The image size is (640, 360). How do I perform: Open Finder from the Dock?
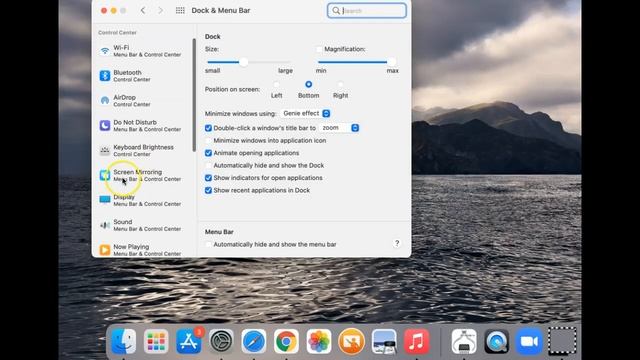coord(123,341)
